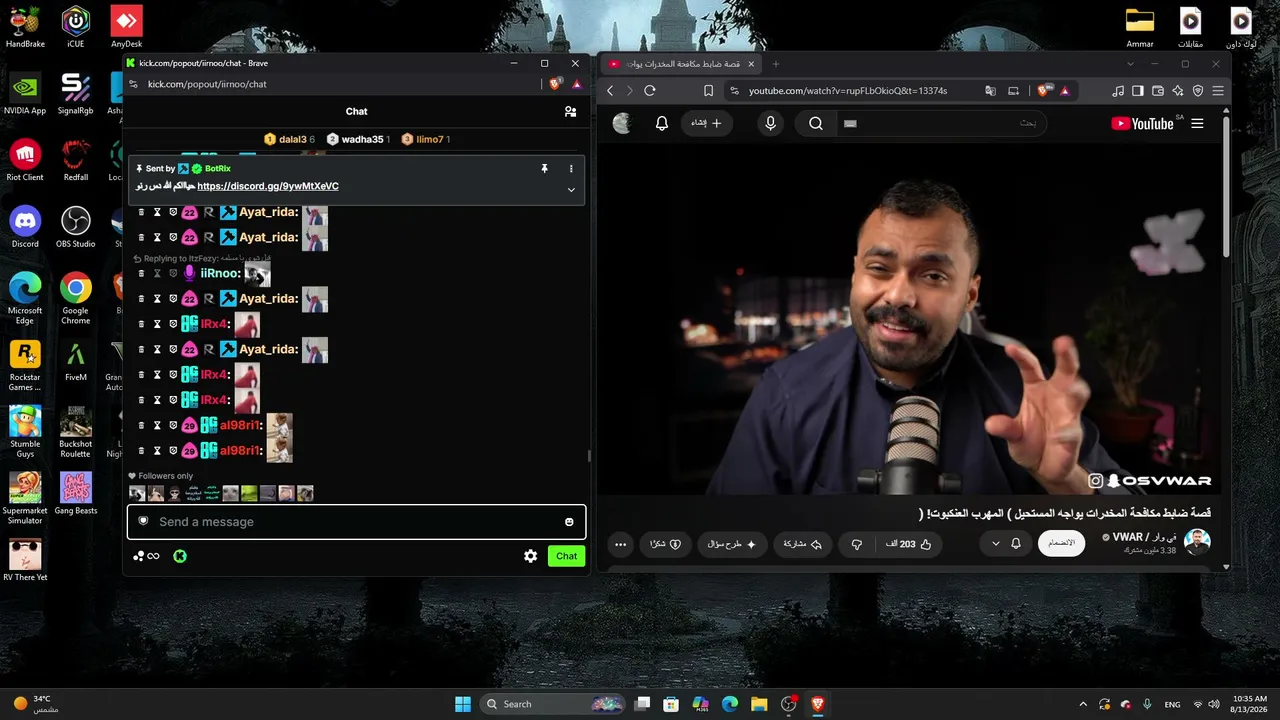Bookmark the YouTube page

point(708,91)
